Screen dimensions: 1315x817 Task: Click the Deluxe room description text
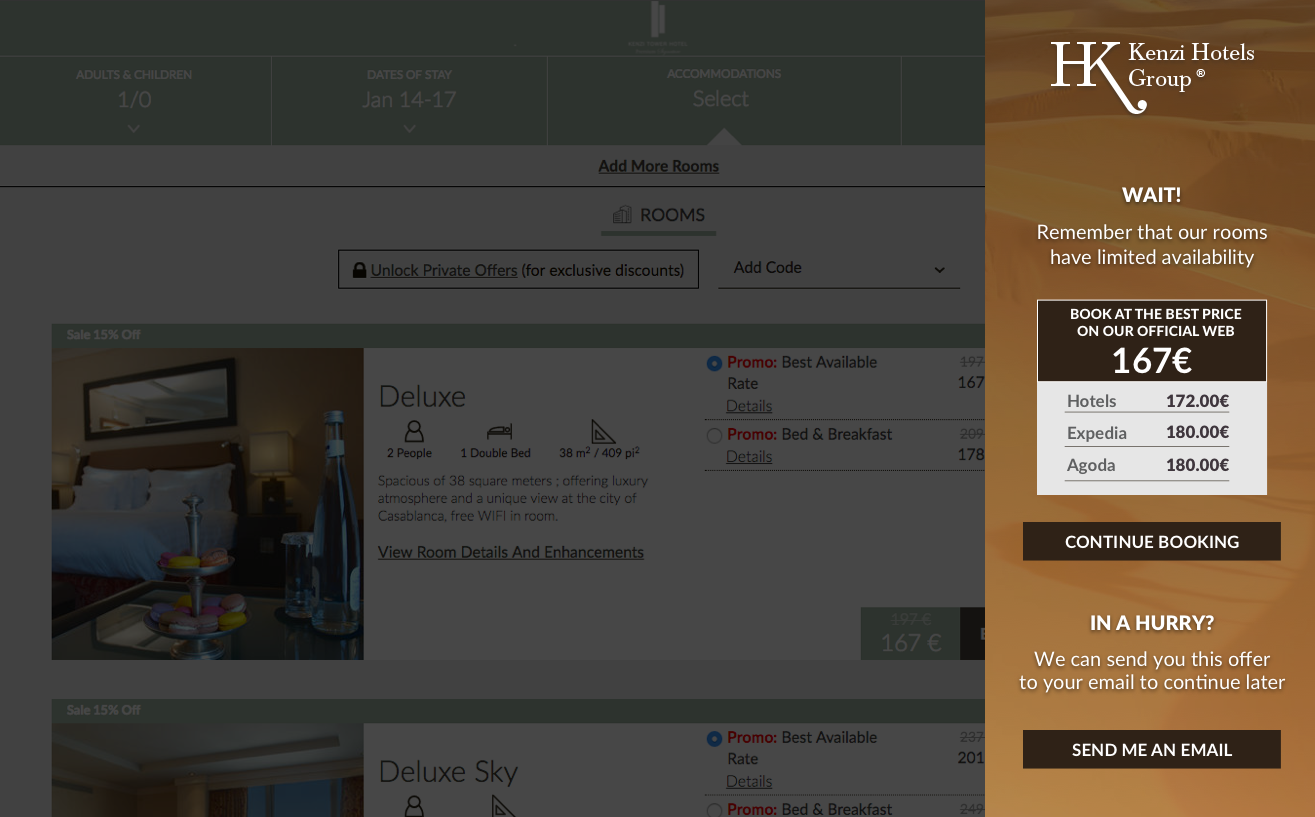(513, 498)
